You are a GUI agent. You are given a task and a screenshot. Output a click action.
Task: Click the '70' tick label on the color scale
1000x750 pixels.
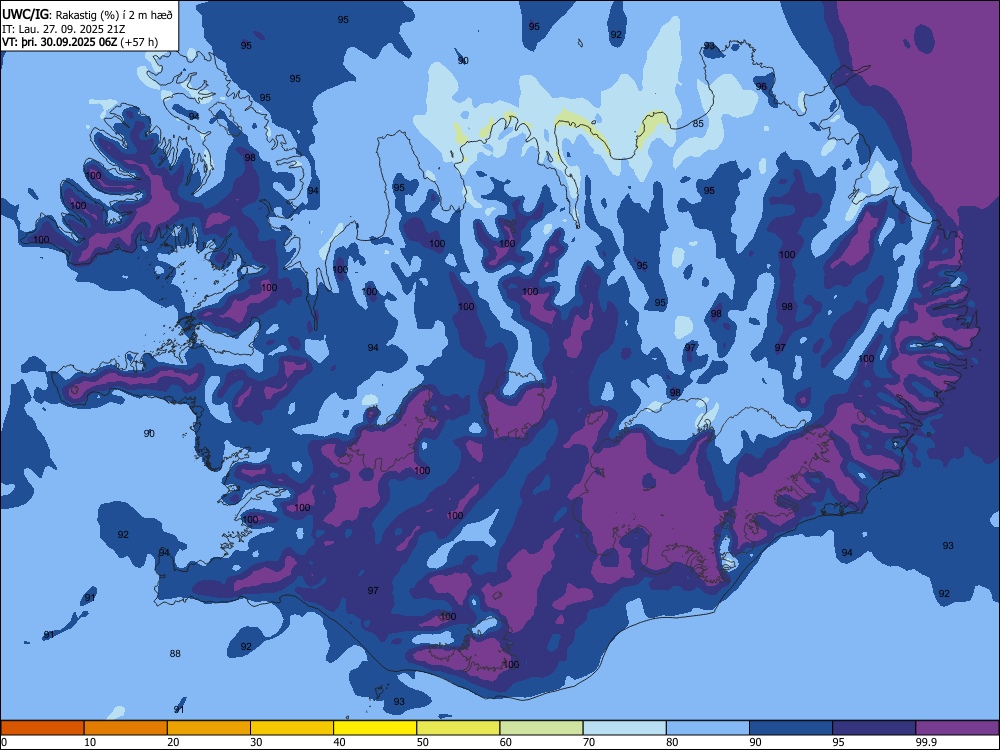pos(589,742)
